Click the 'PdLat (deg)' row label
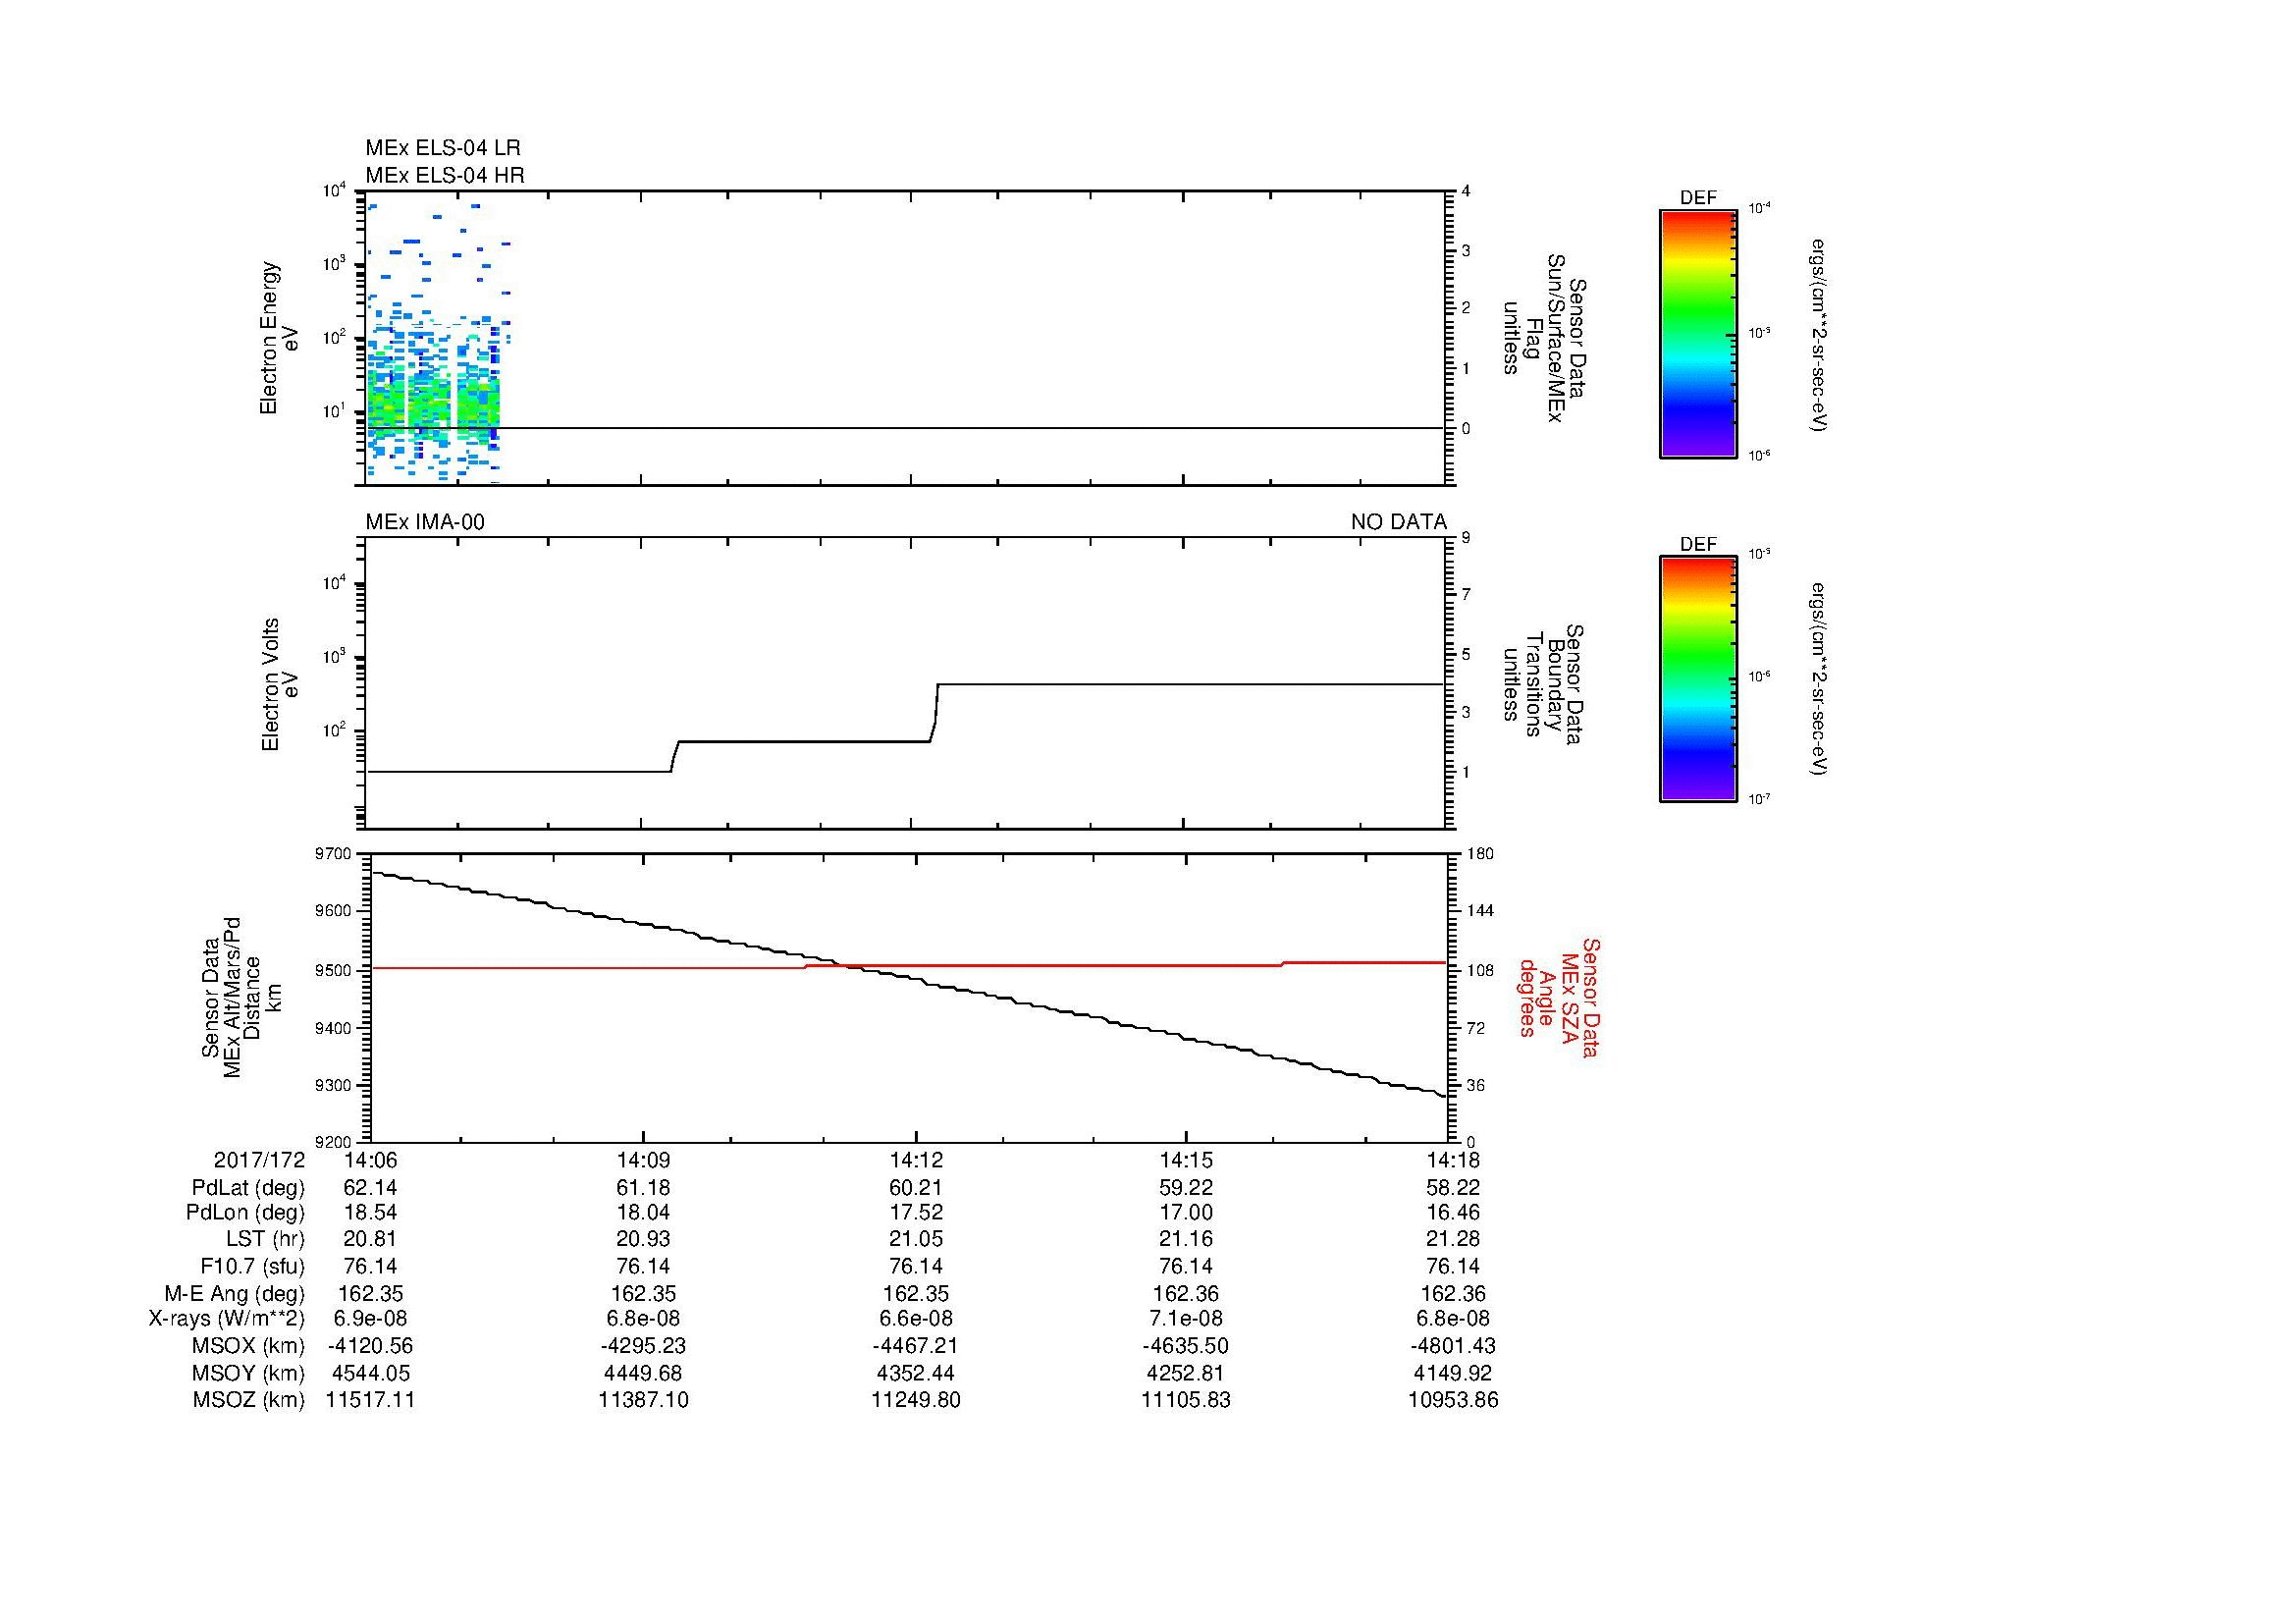Viewport: 2296px width, 1623px height. (248, 1188)
